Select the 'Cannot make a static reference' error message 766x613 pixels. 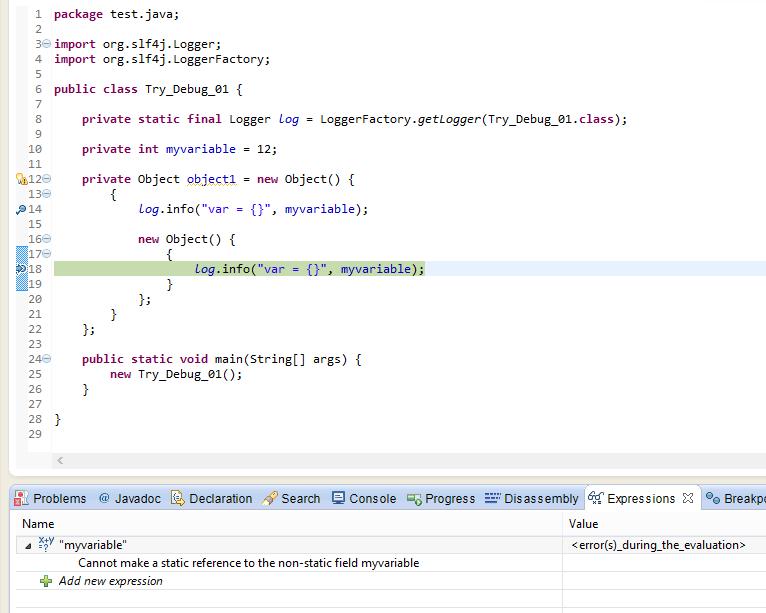point(249,563)
